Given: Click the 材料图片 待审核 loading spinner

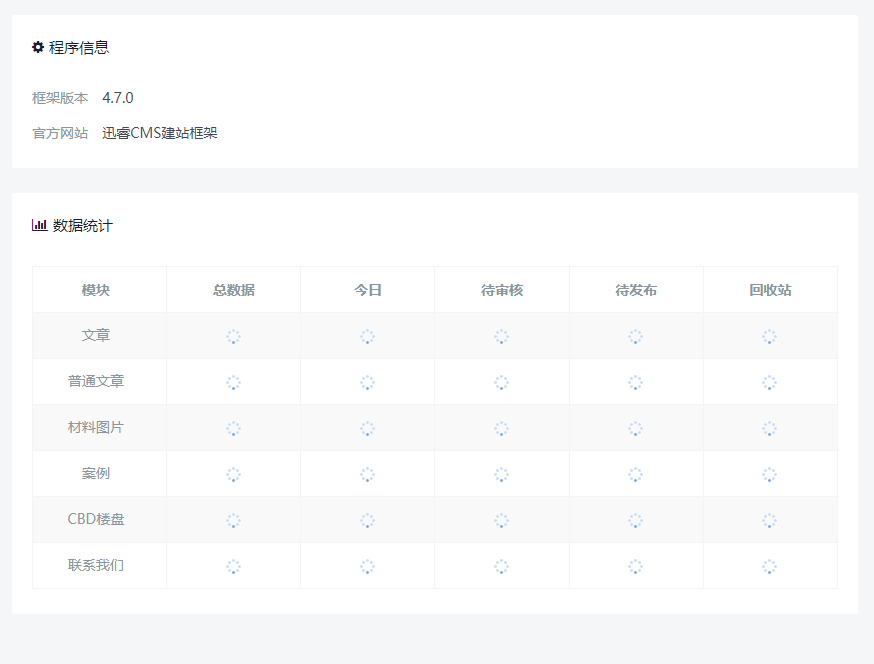Looking at the screenshot, I should (502, 429).
